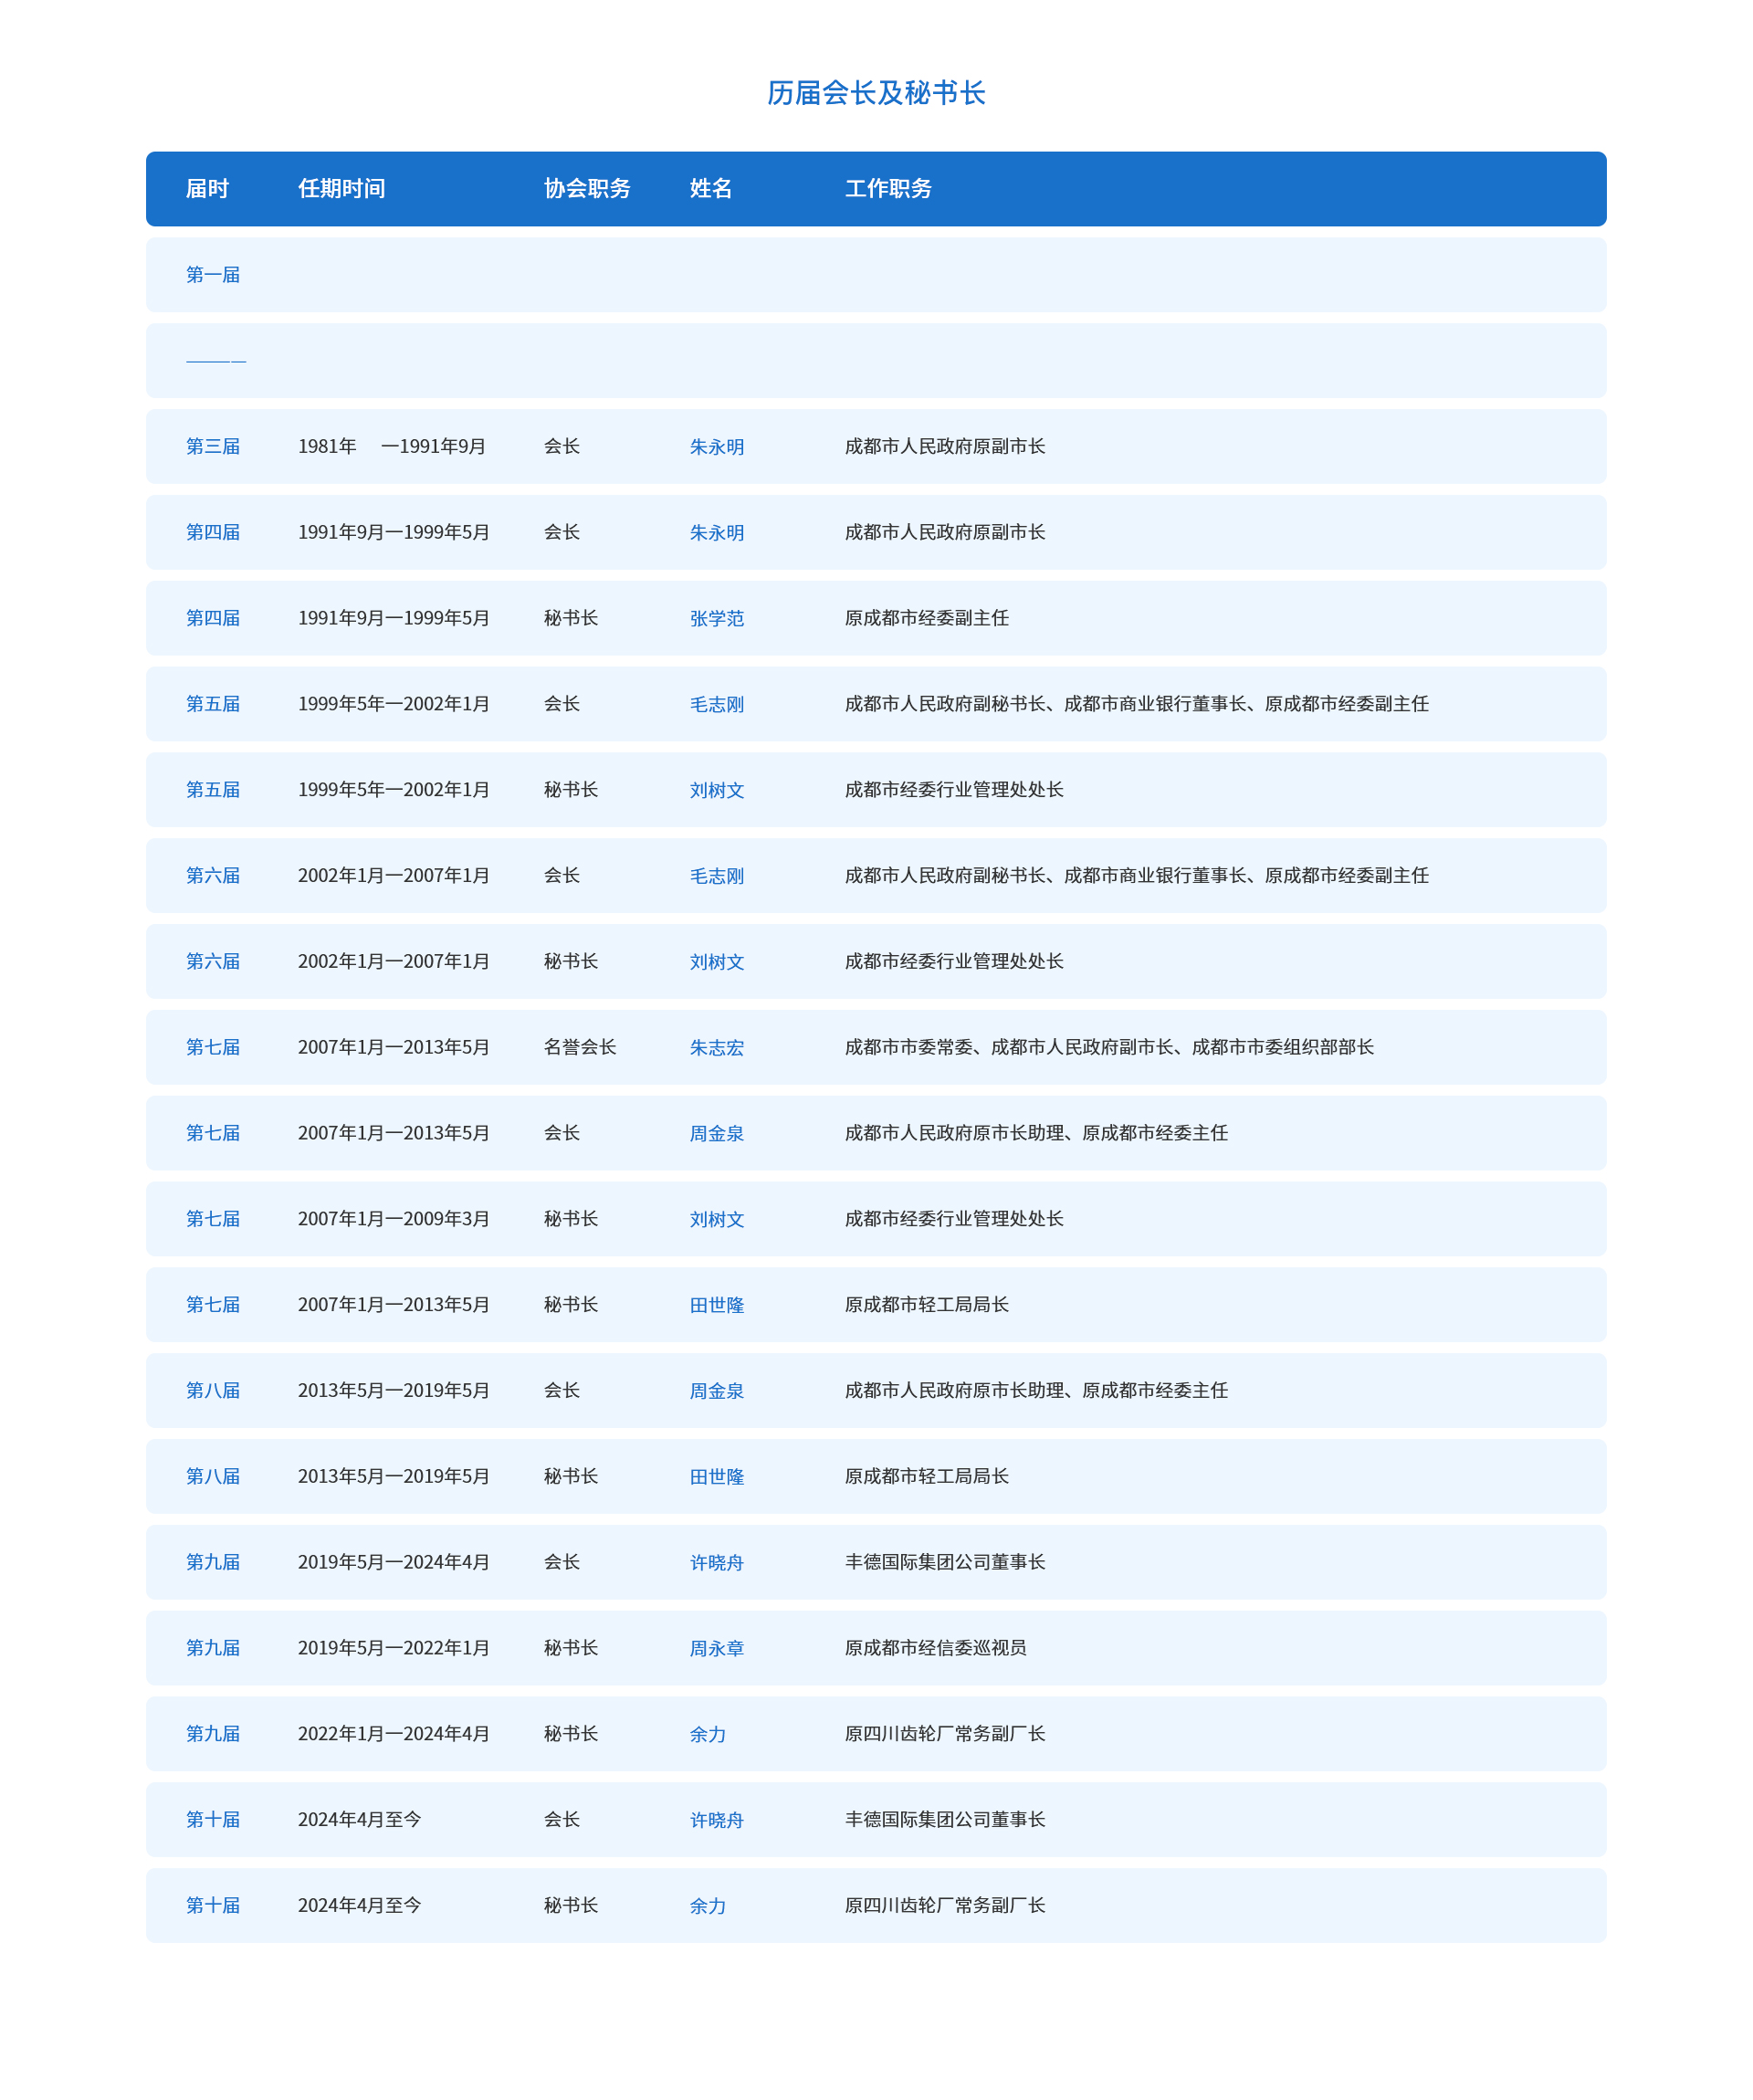Click the 名誉会长 position cell
The image size is (1753, 2100).
click(x=580, y=1048)
